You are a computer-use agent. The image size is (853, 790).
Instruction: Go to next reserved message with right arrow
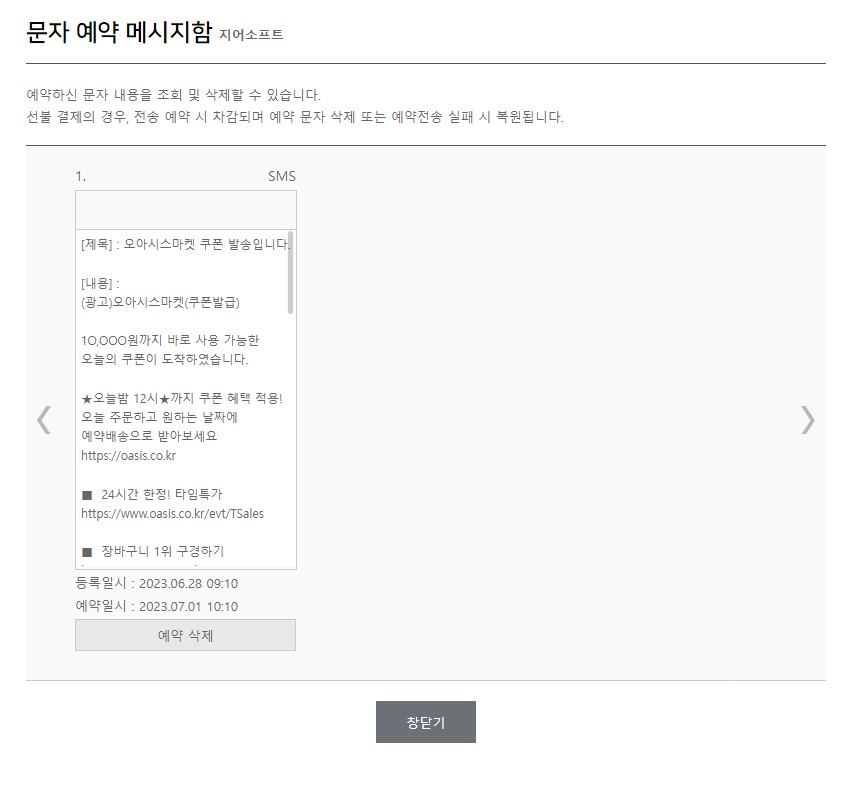point(808,419)
